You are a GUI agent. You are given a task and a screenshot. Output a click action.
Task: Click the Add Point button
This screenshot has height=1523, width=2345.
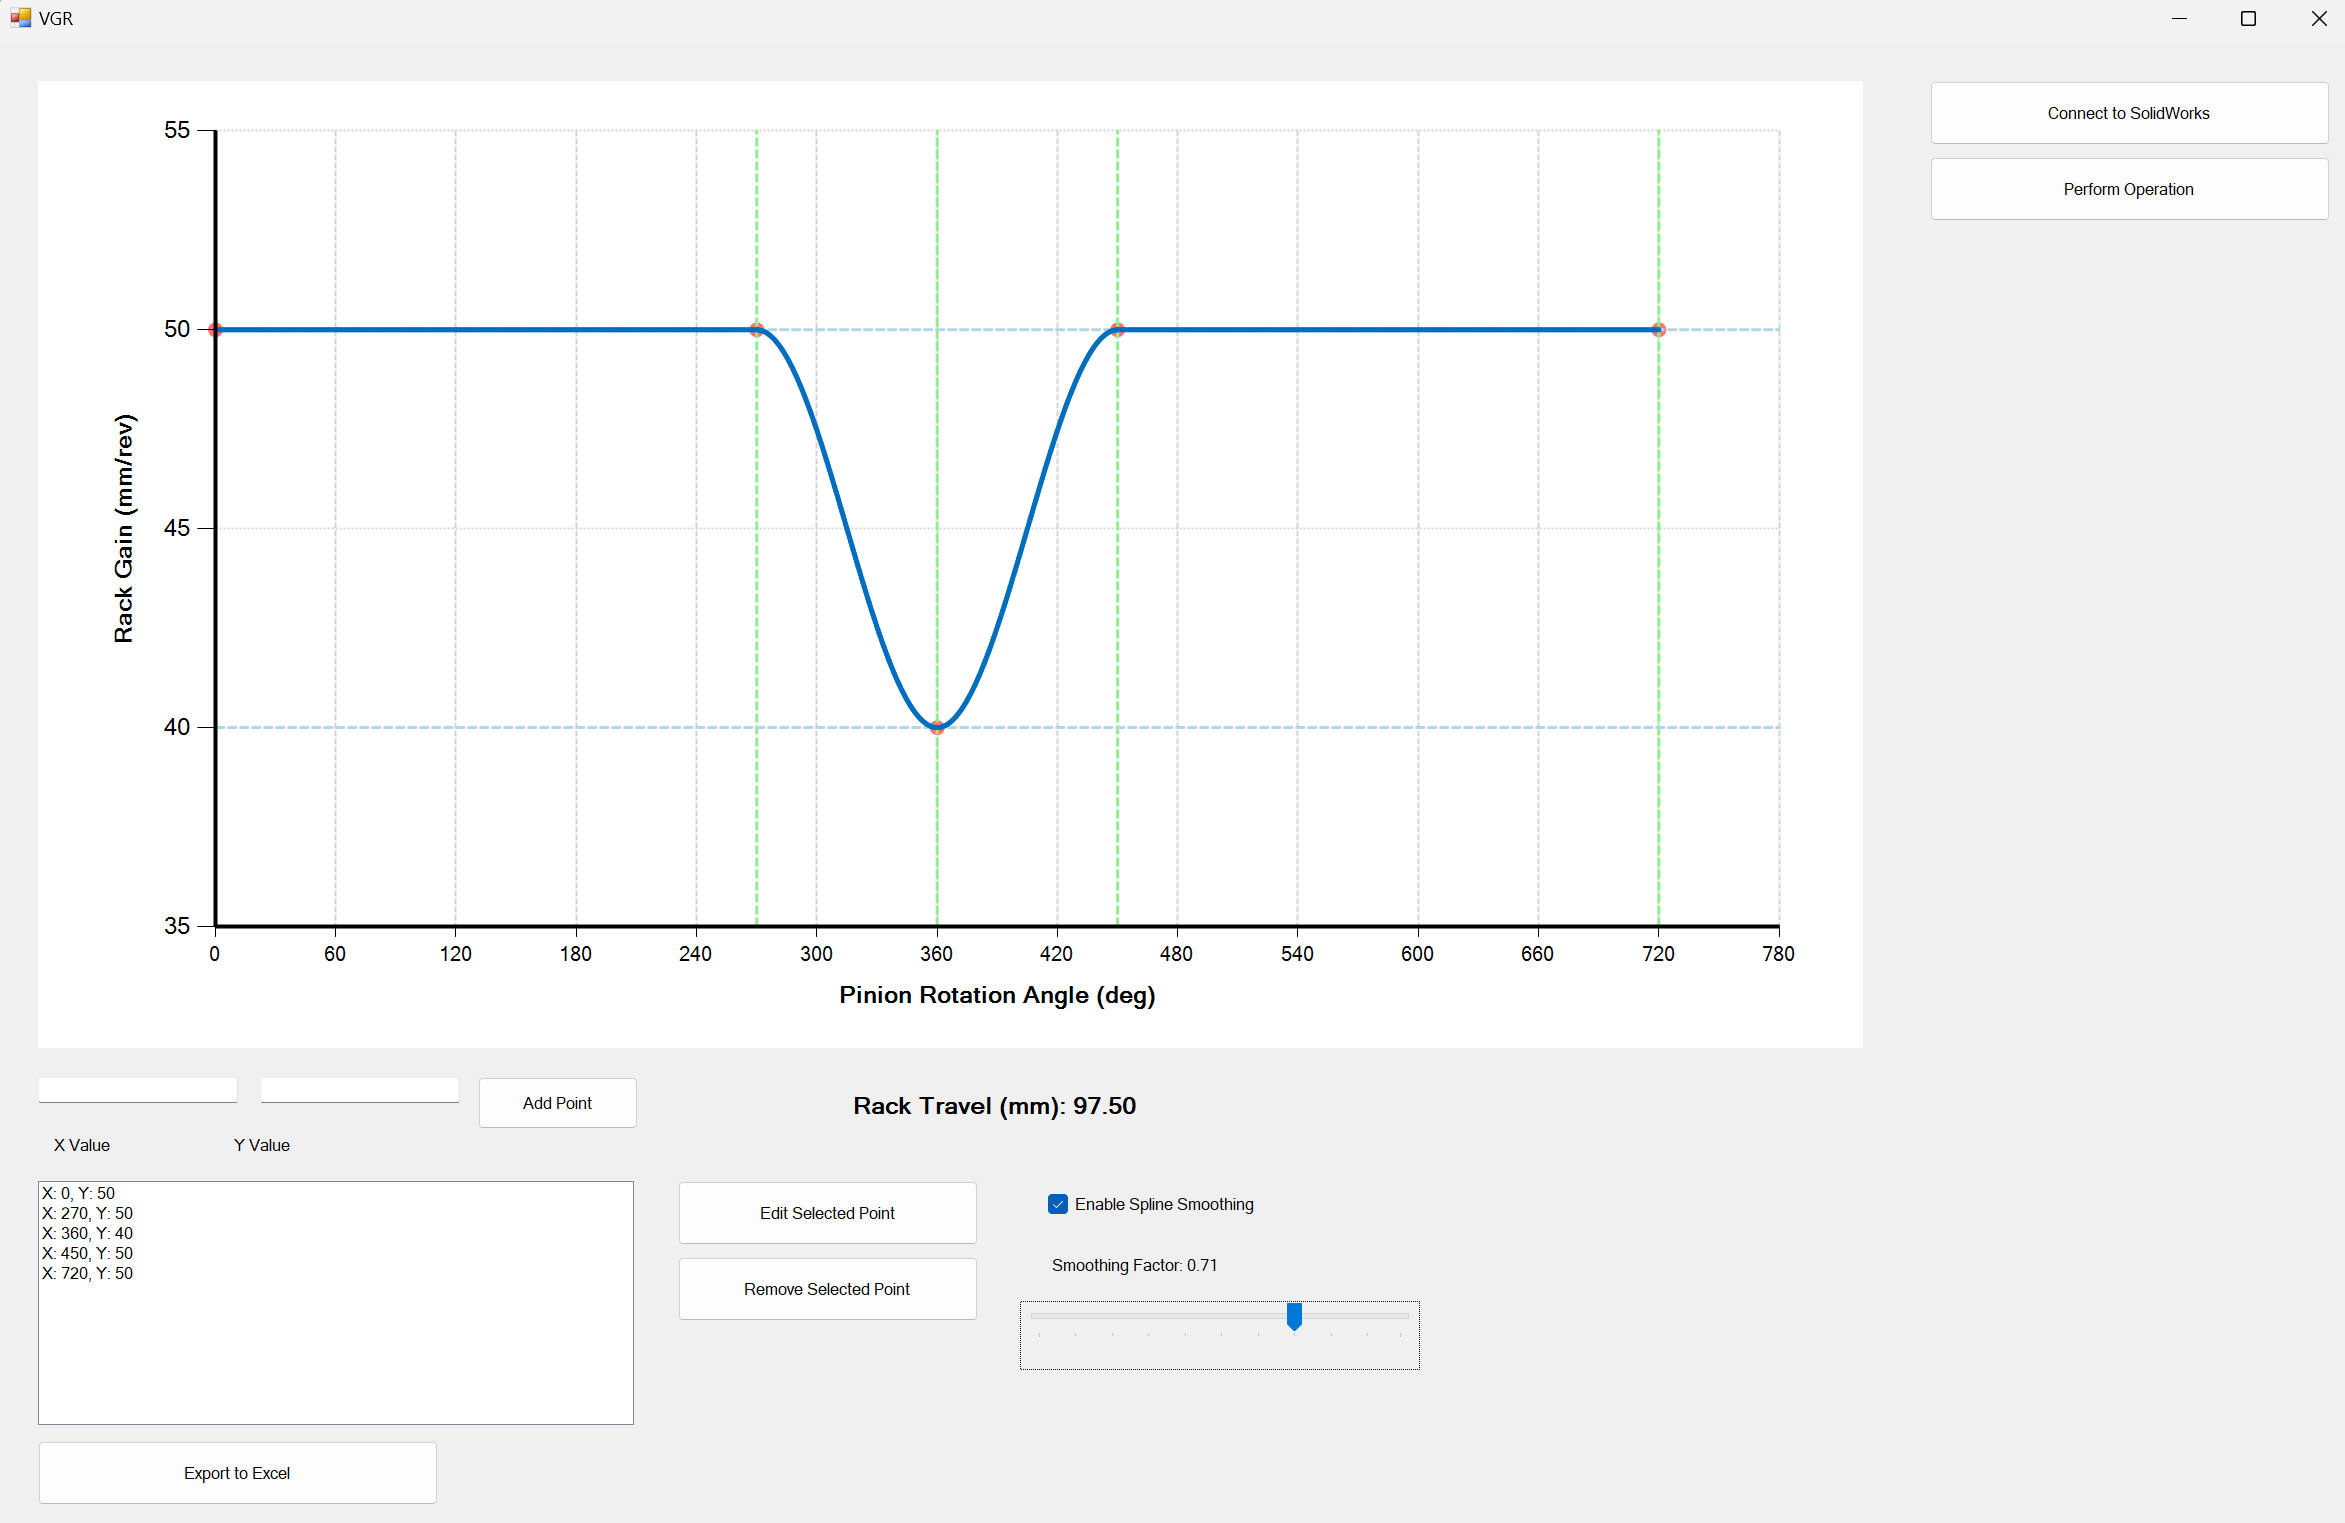pos(557,1103)
